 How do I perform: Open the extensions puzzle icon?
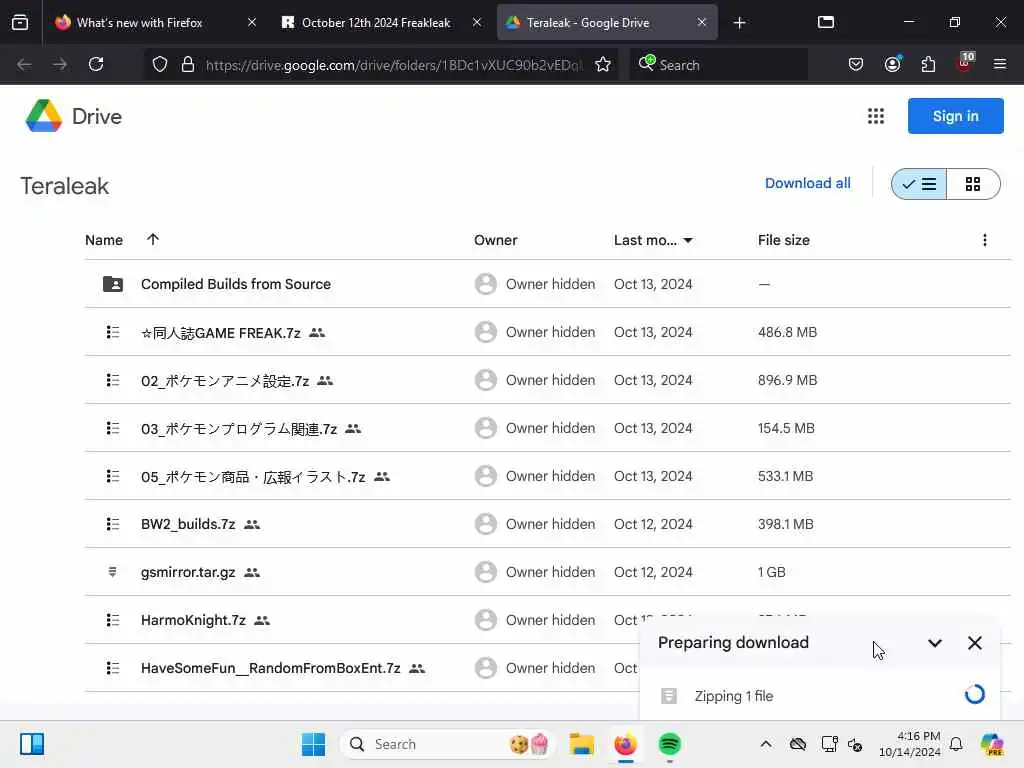[x=928, y=64]
